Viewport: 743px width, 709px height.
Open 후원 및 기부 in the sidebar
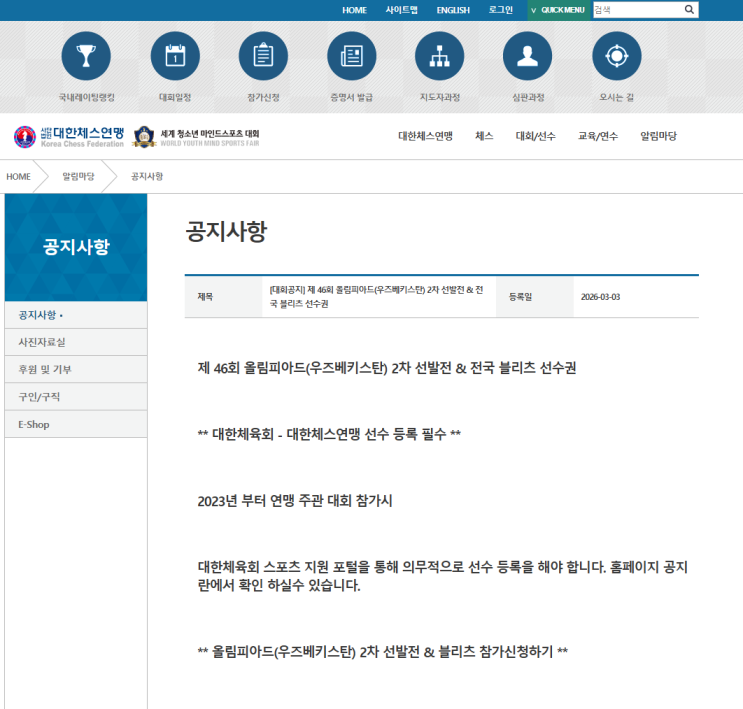click(76, 369)
